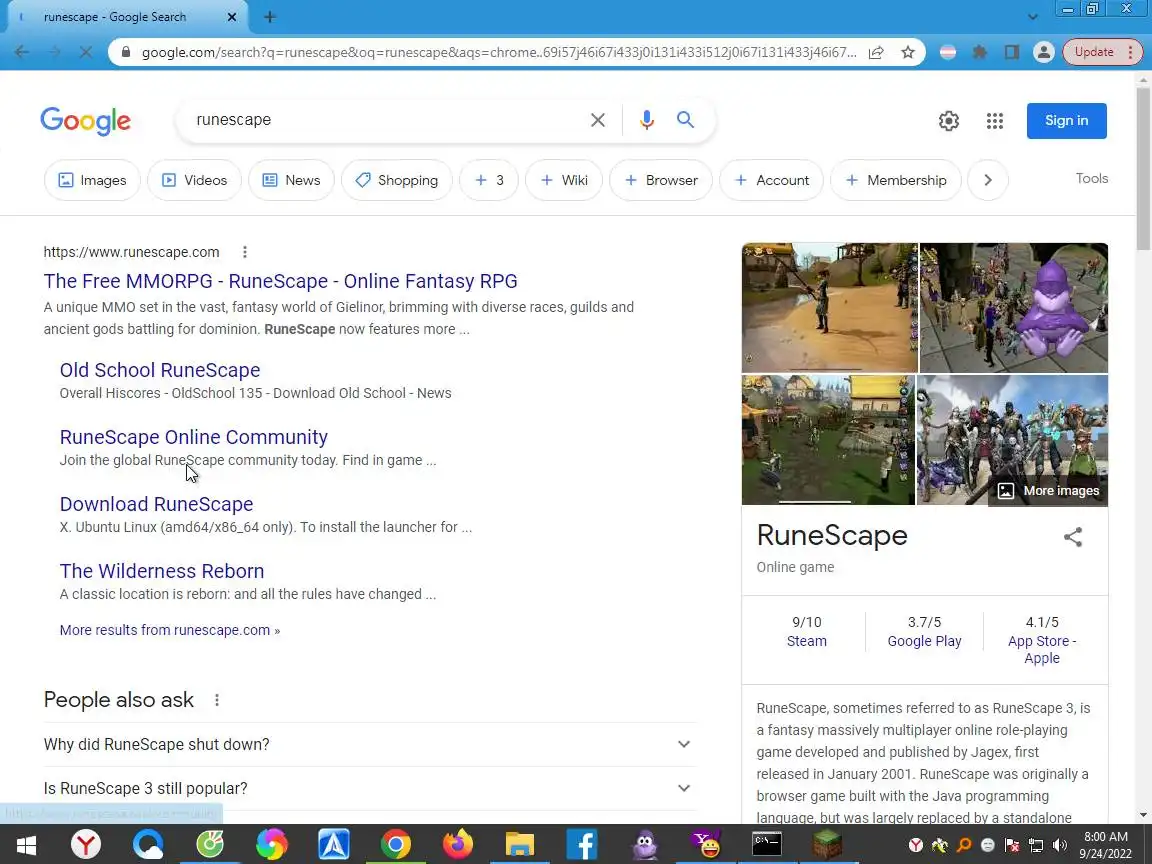
Task: Open RuneScape Online Community link
Action: (193, 436)
